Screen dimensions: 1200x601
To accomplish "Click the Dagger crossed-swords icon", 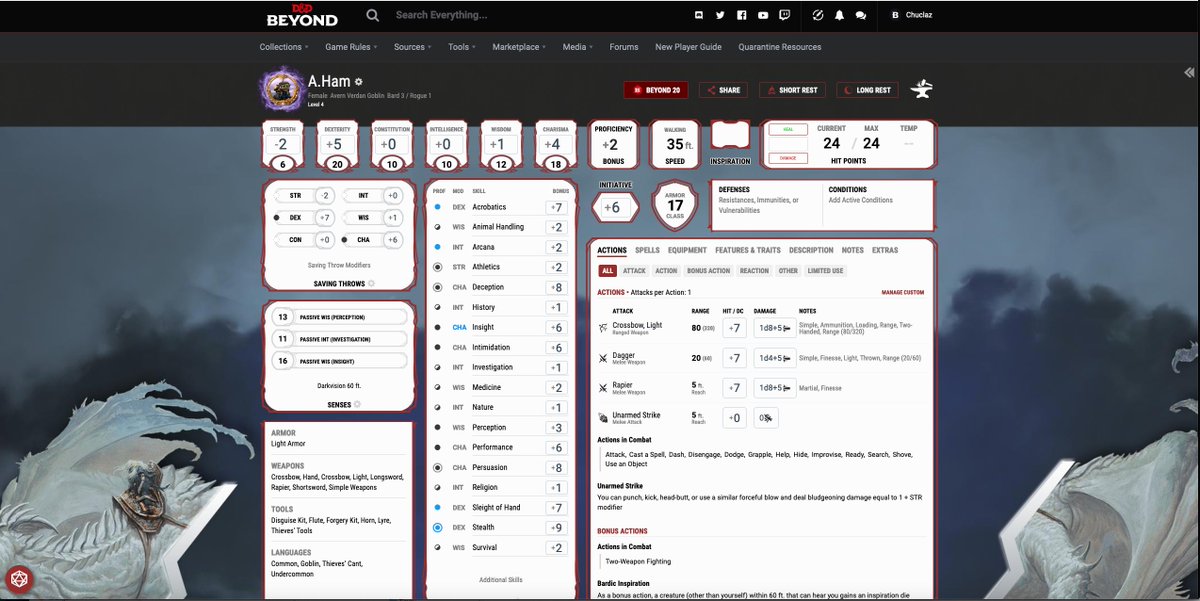I will (603, 357).
